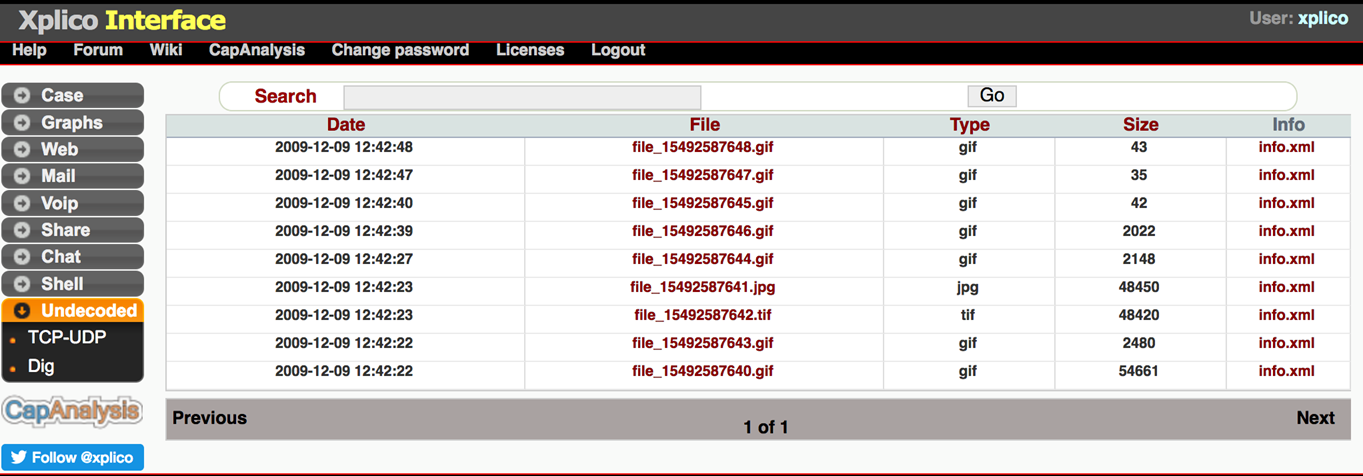The image size is (1363, 476).
Task: Sort by the File column header
Action: click(705, 125)
